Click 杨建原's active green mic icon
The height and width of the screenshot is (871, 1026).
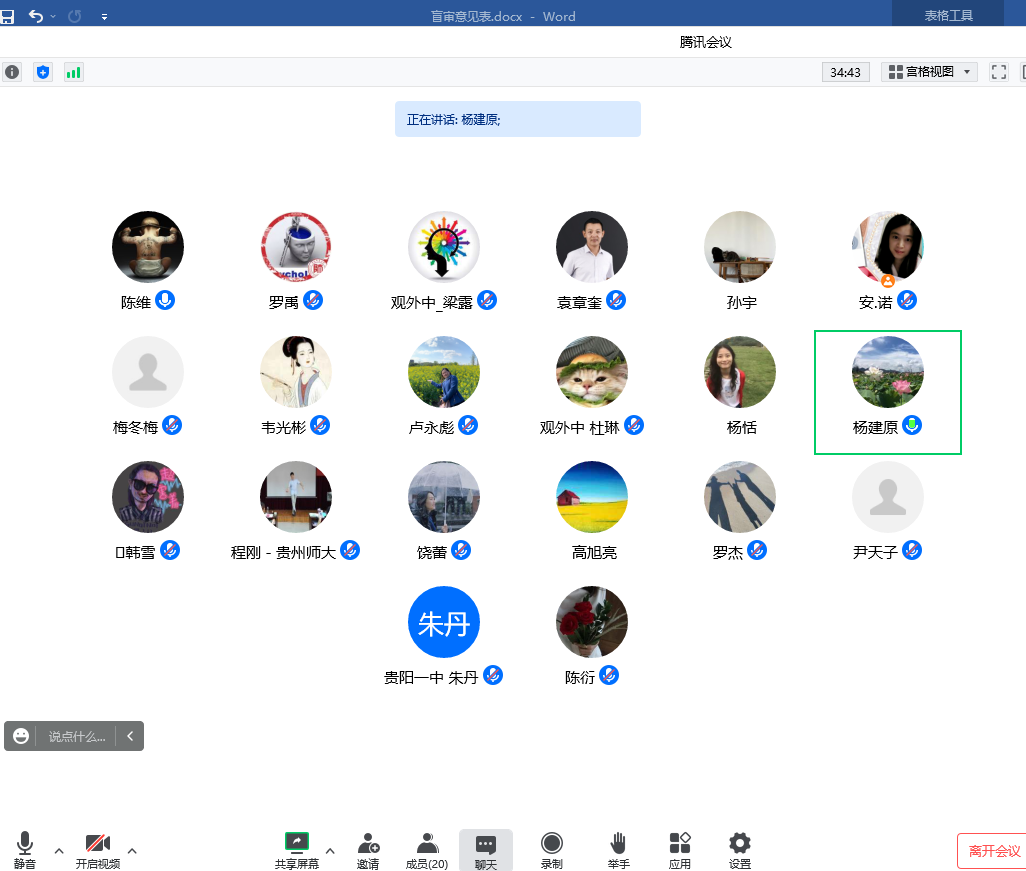click(911, 425)
